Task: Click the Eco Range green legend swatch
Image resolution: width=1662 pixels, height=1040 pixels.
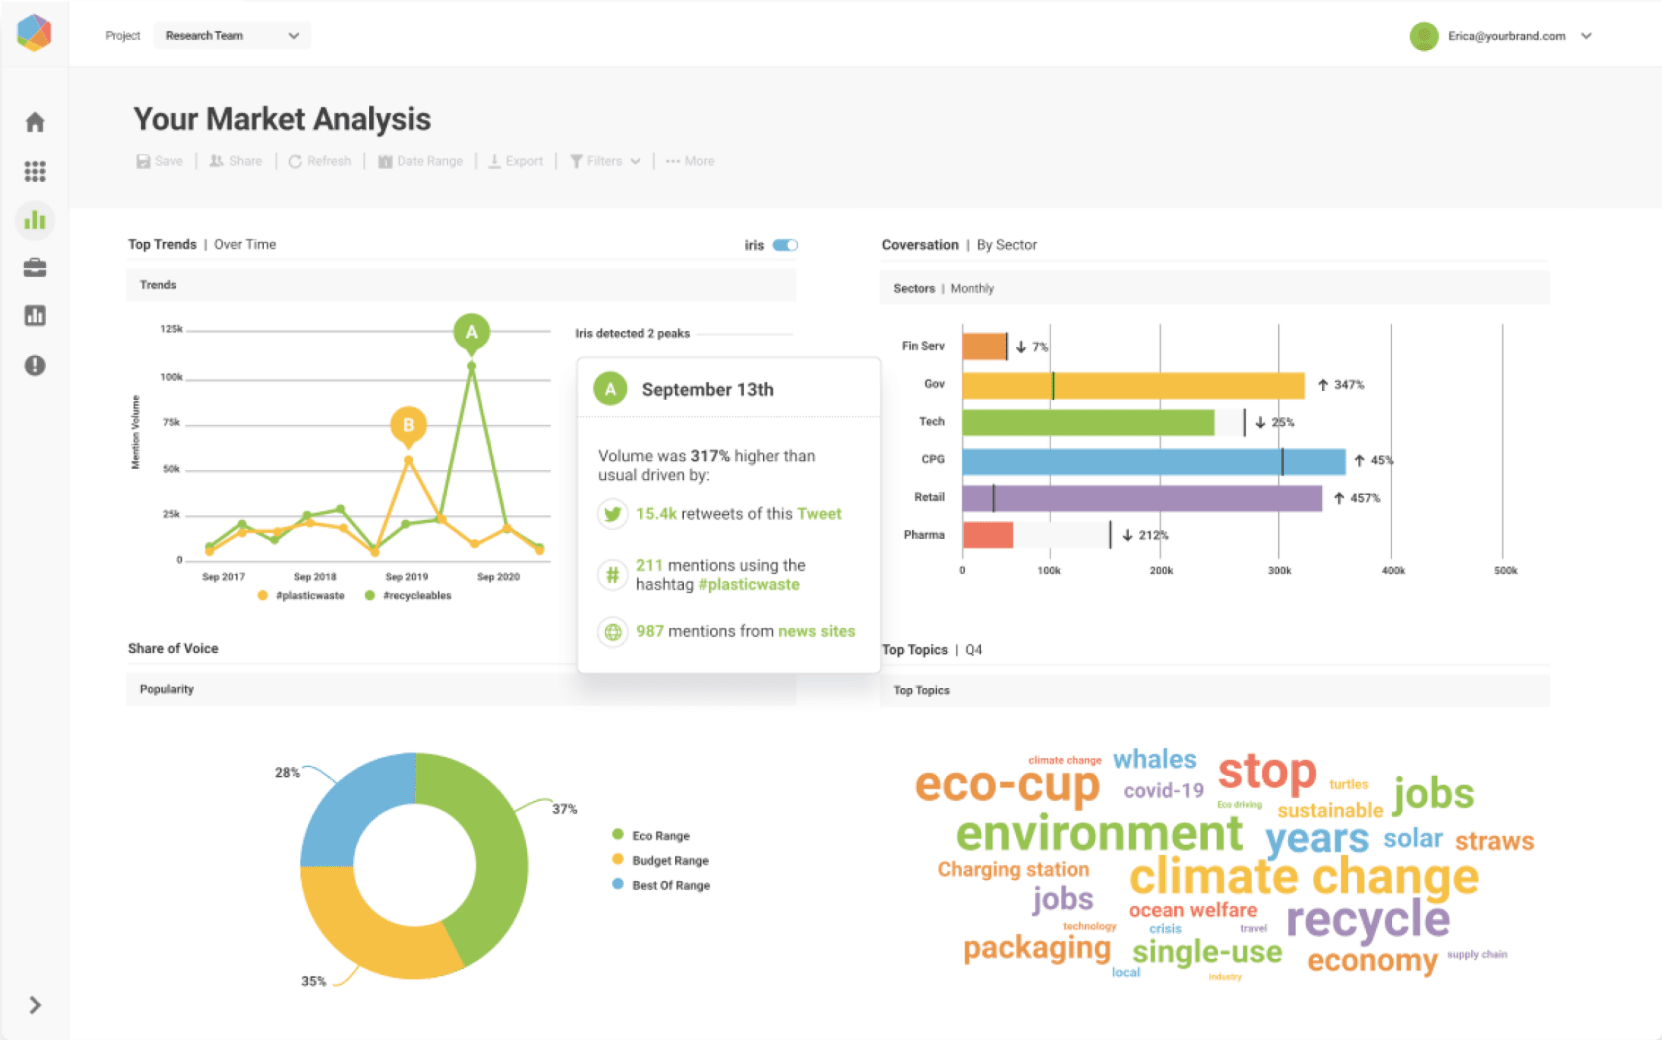Action: pyautogui.click(x=617, y=835)
